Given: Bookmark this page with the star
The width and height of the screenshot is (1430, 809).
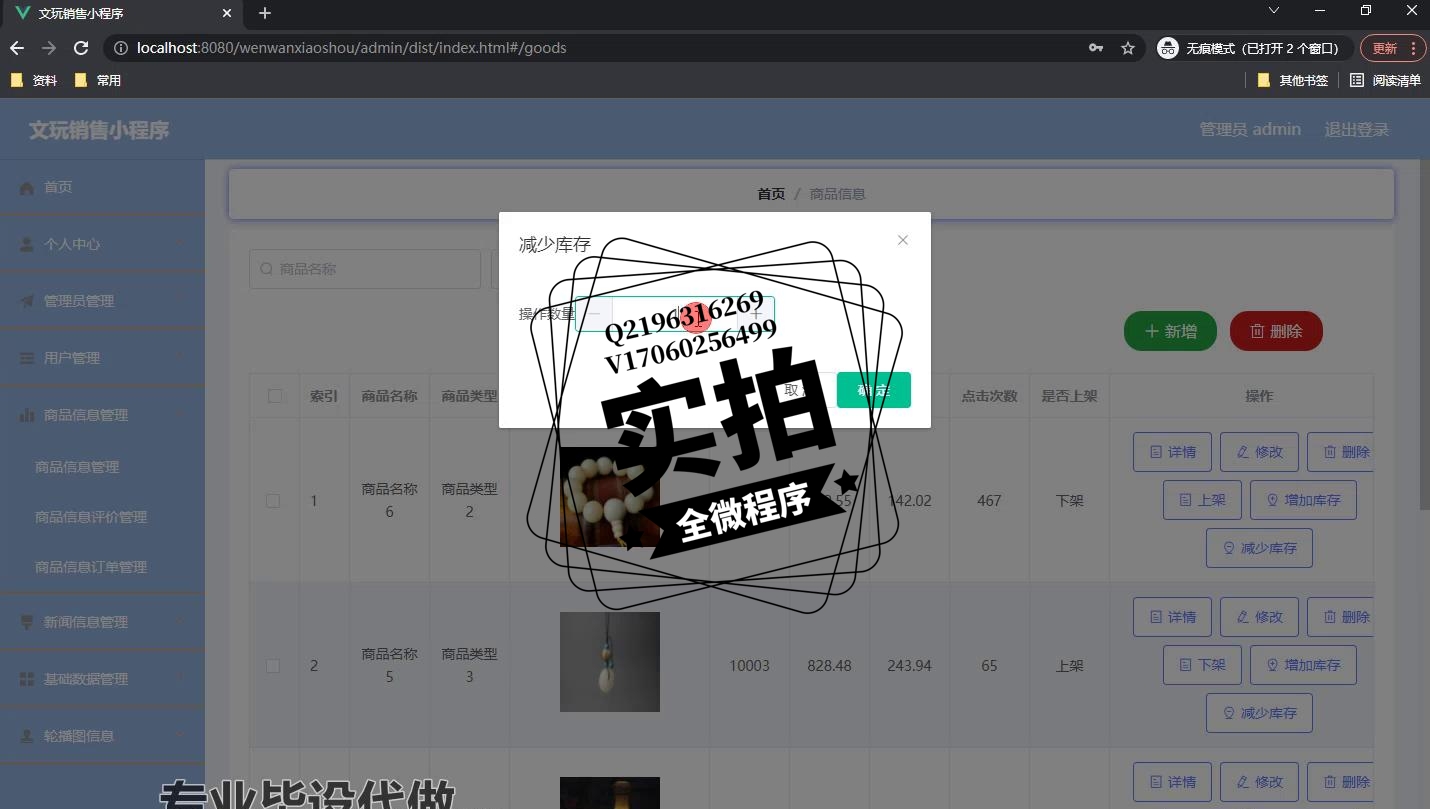Looking at the screenshot, I should coord(1128,48).
